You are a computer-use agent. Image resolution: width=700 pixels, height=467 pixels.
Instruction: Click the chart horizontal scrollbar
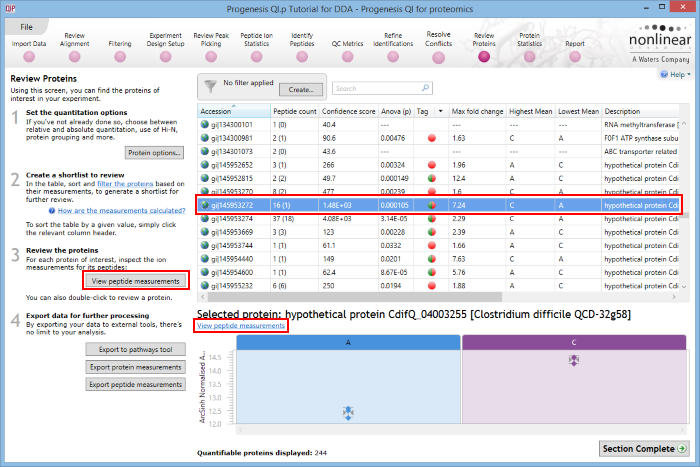tap(462, 430)
